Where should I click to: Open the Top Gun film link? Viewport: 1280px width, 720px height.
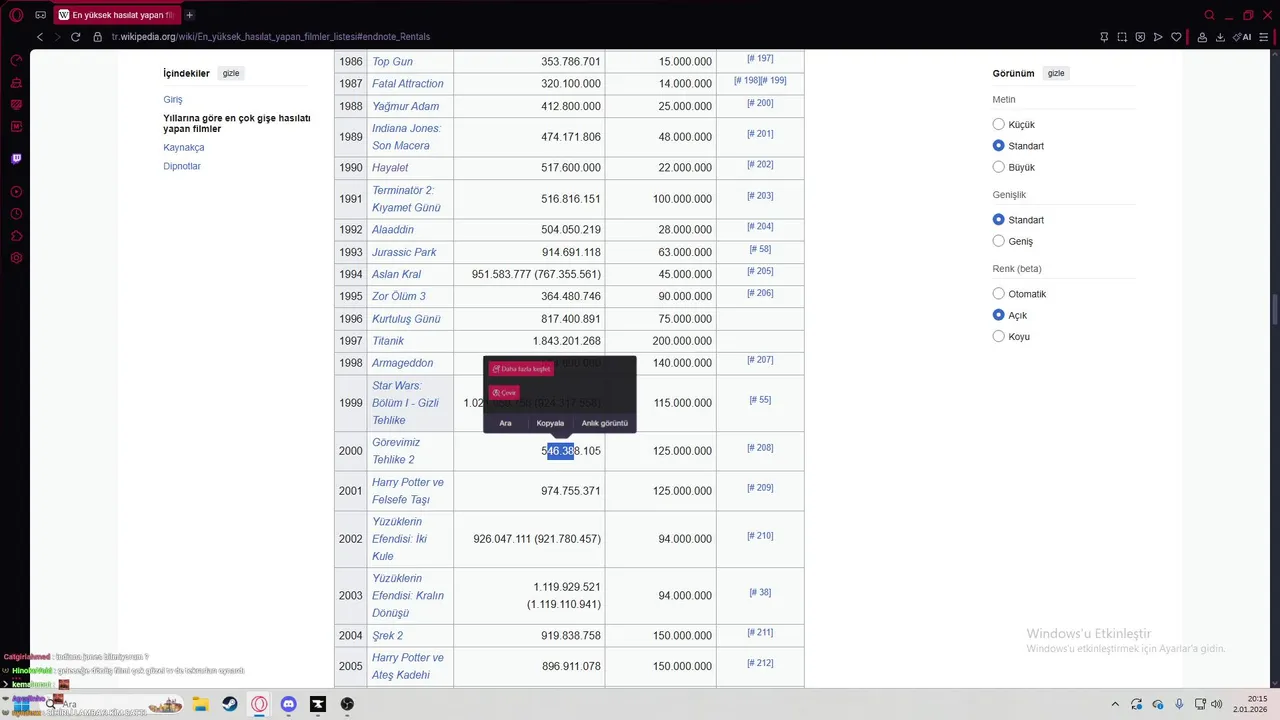click(x=392, y=62)
